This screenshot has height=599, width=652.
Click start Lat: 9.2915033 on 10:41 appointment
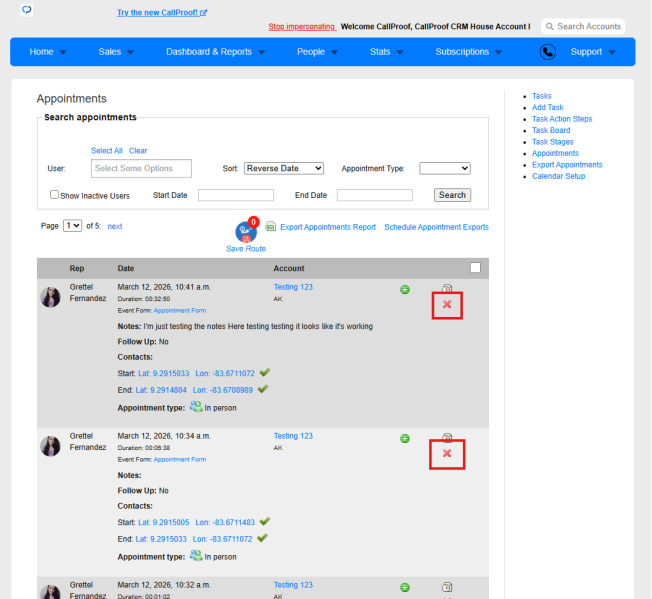coord(163,373)
